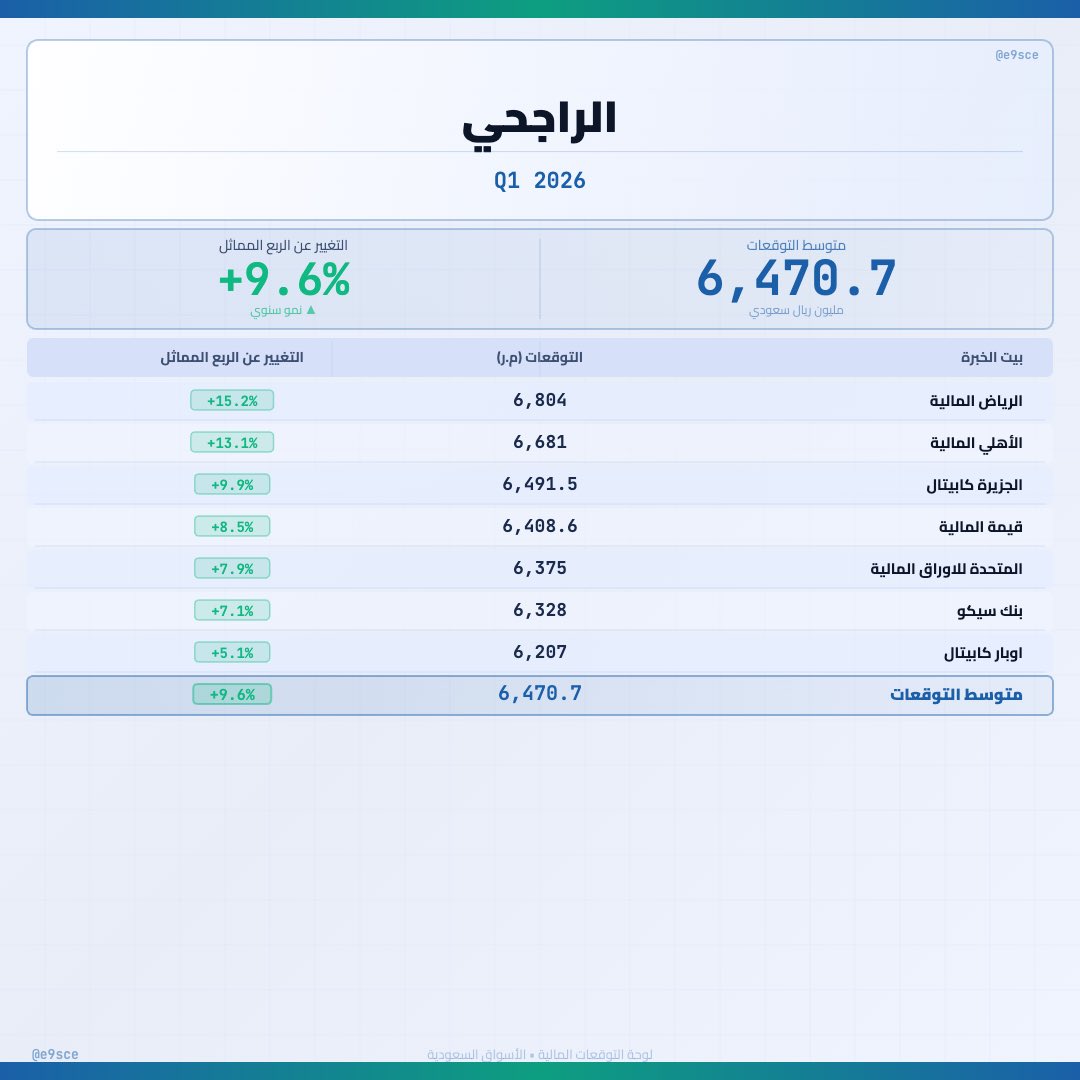
Task: Select the المتحدة للاوراق المالية row name
Action: coord(946,569)
